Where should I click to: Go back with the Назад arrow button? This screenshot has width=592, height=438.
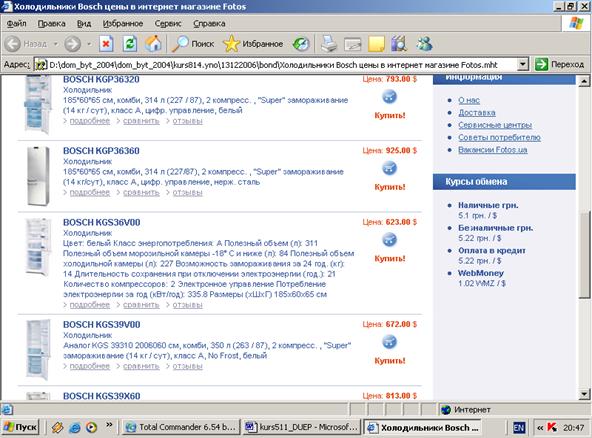coord(26,44)
